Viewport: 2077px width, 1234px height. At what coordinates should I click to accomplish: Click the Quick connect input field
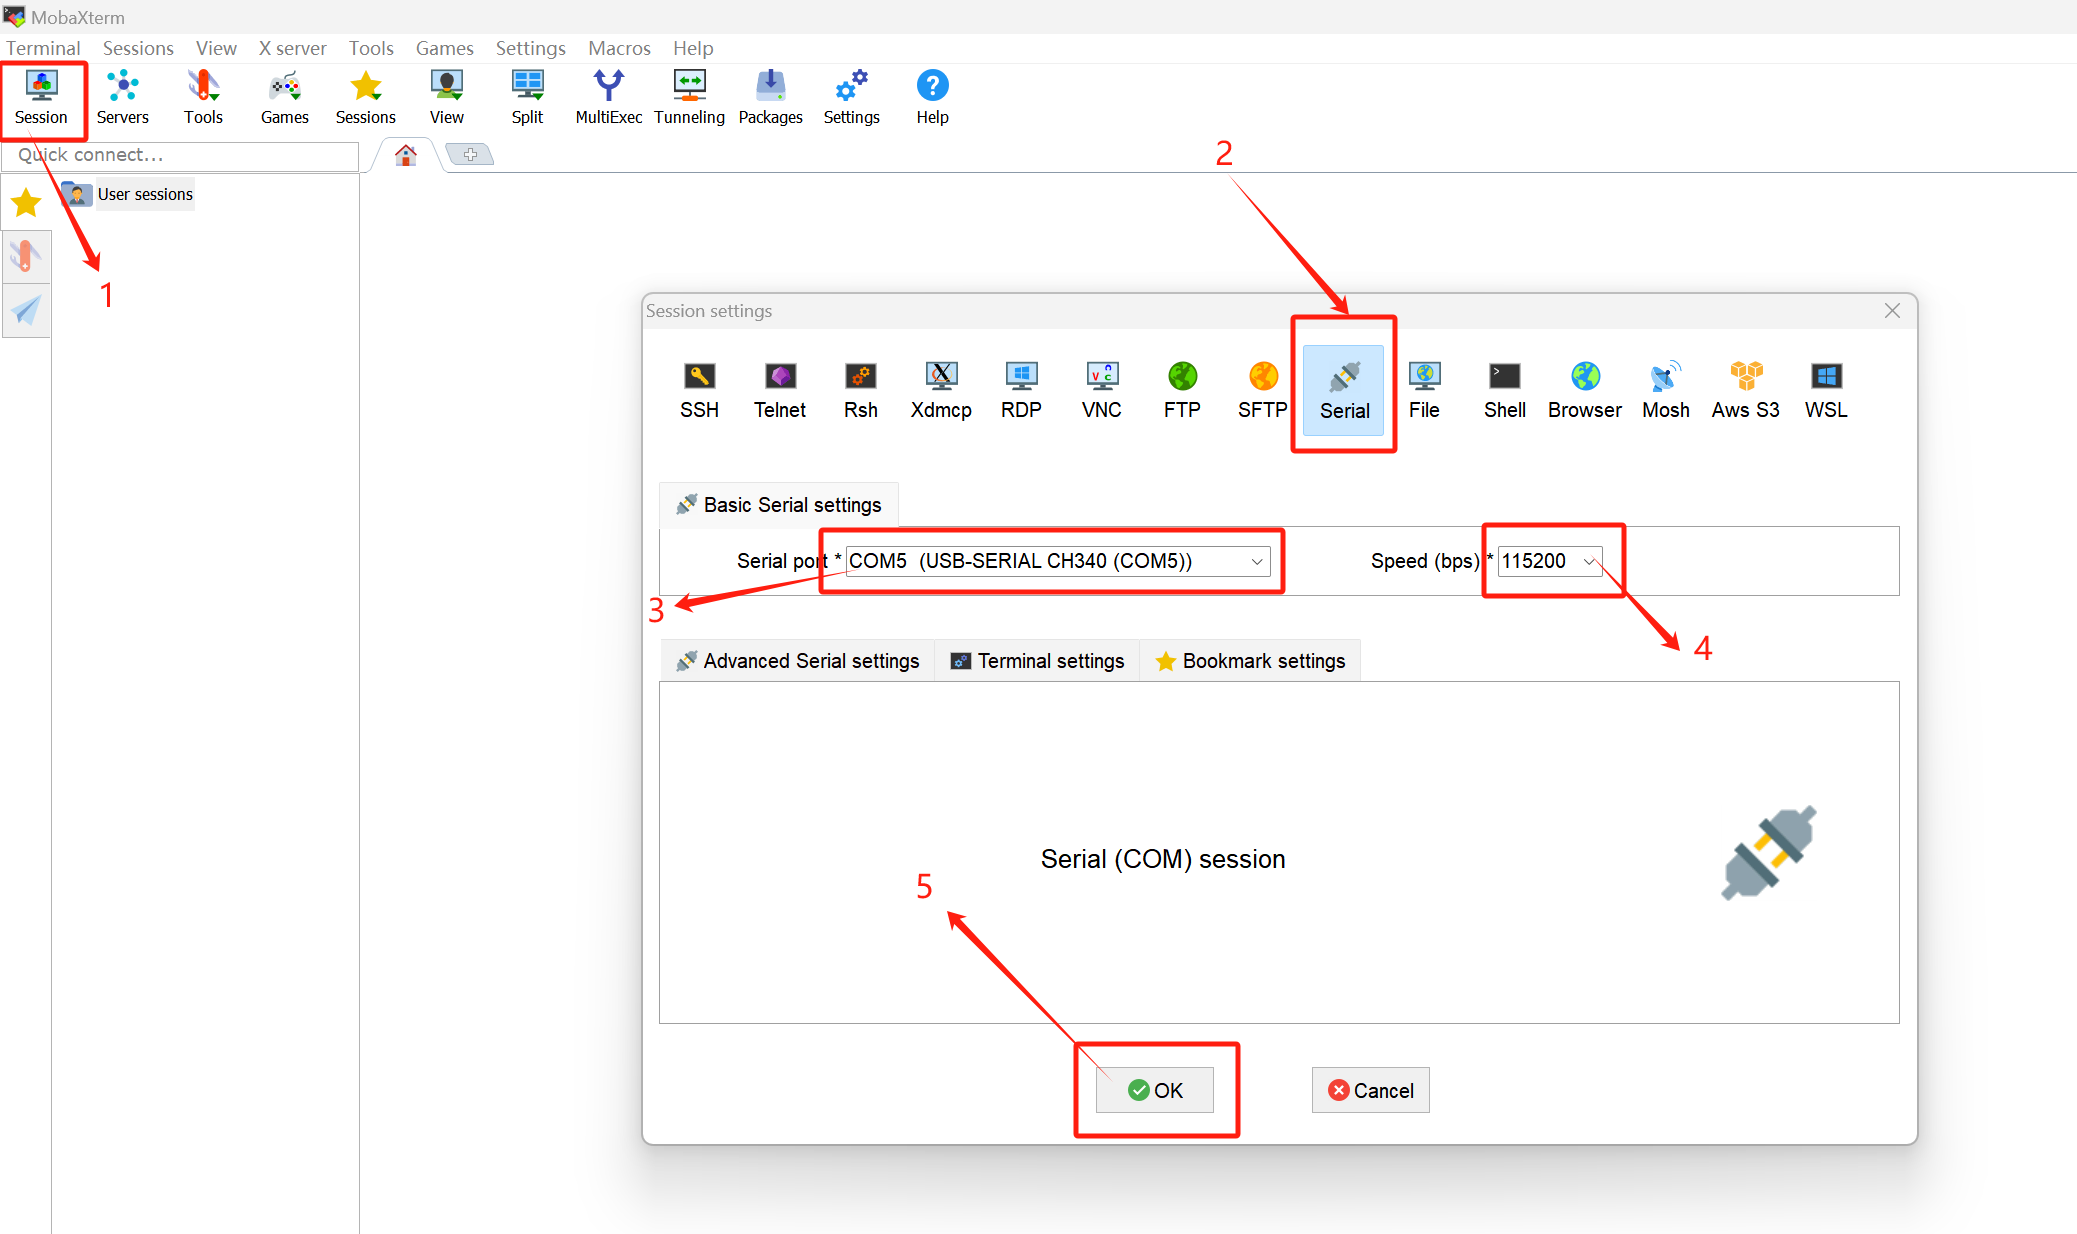(x=180, y=155)
